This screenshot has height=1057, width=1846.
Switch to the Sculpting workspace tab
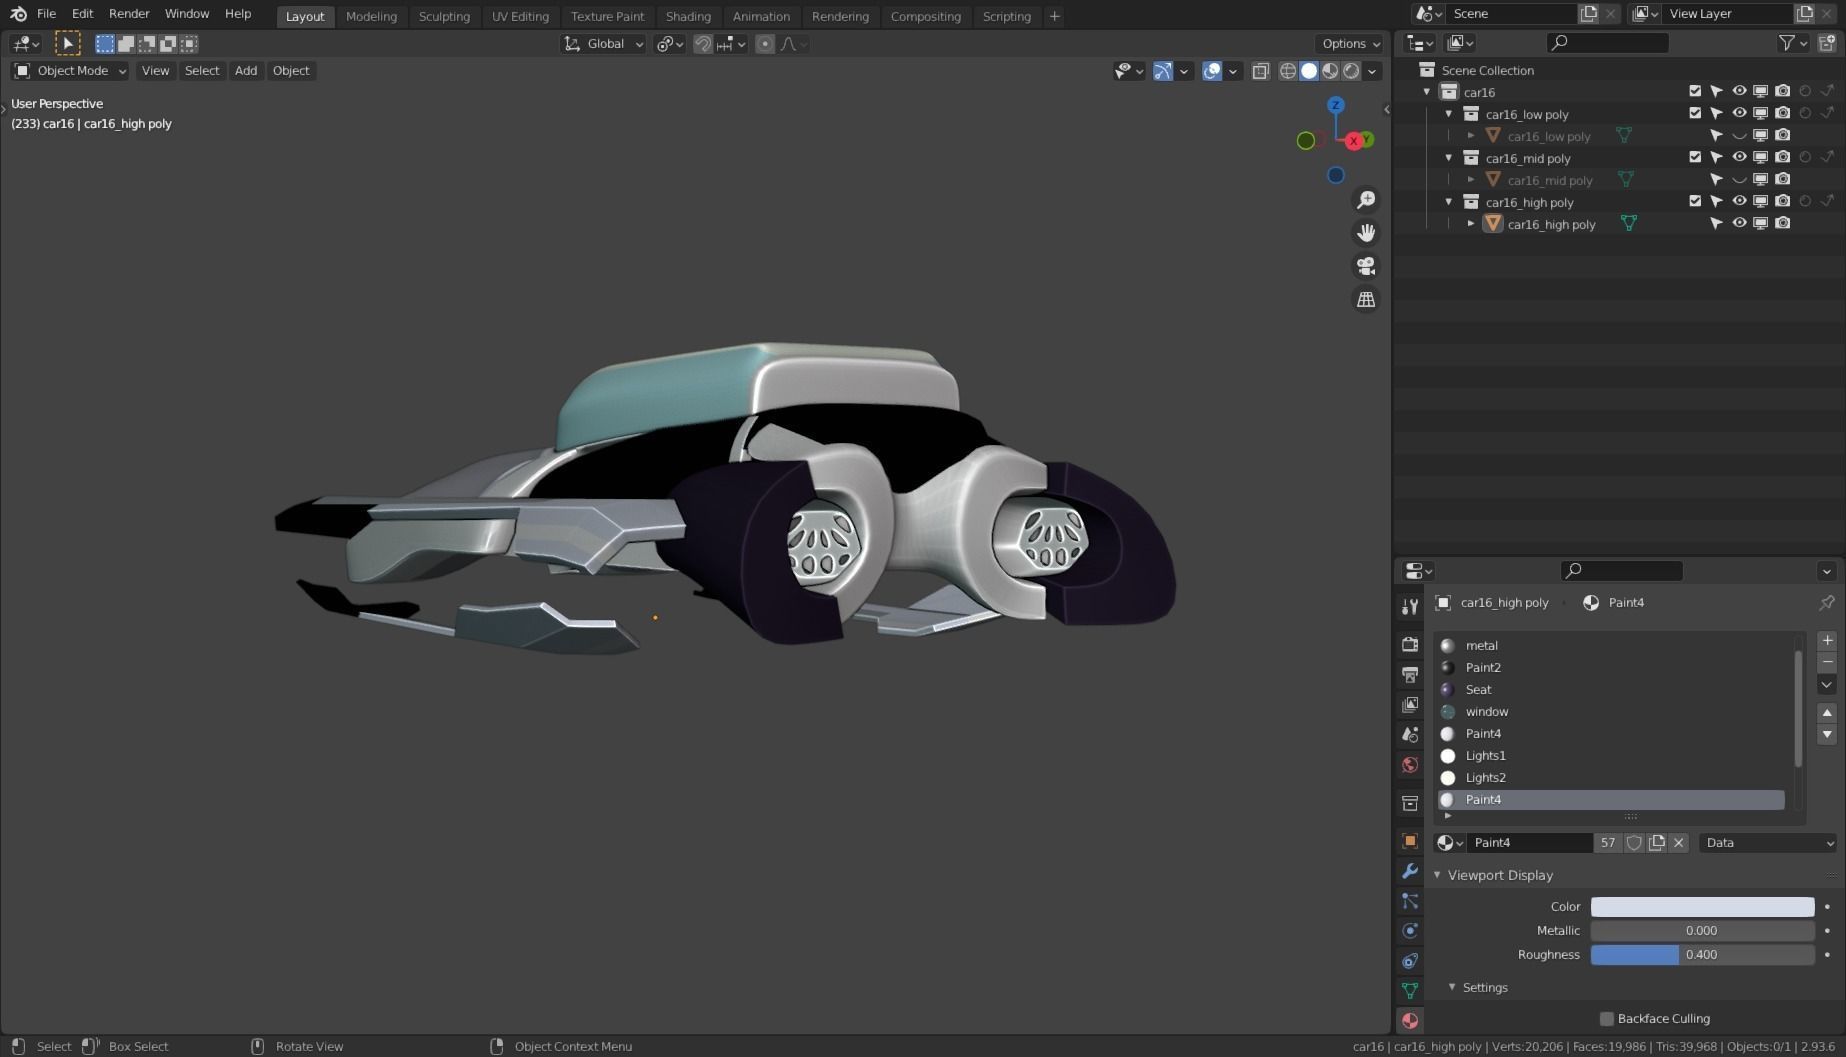click(444, 16)
